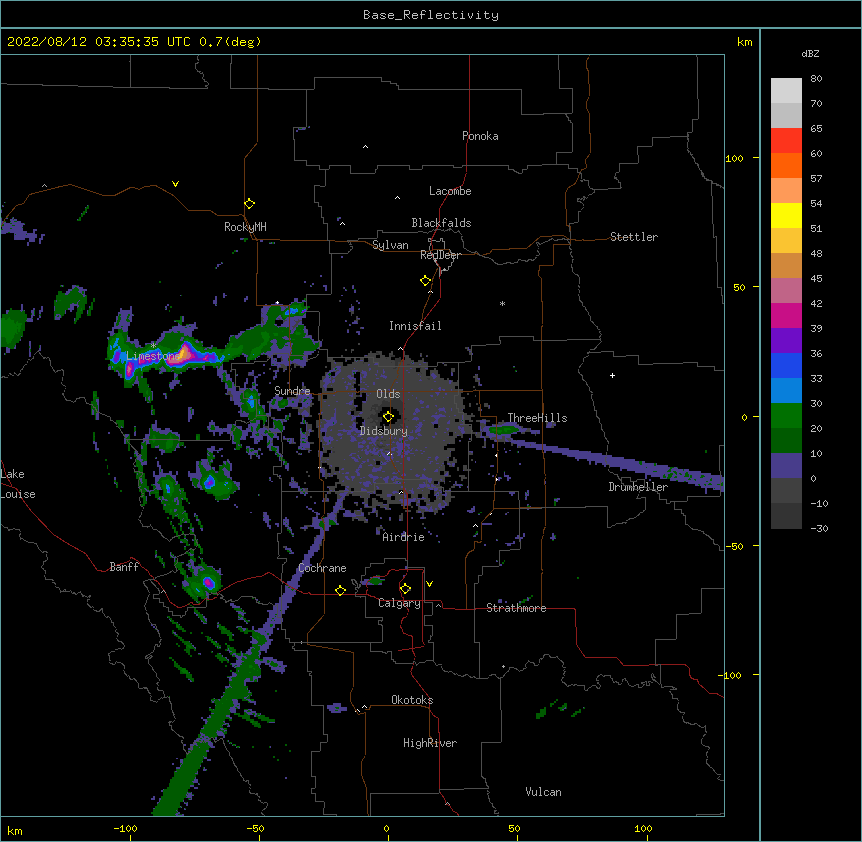Click the Limestone label over the storm cell
This screenshot has width=862, height=842.
point(154,356)
